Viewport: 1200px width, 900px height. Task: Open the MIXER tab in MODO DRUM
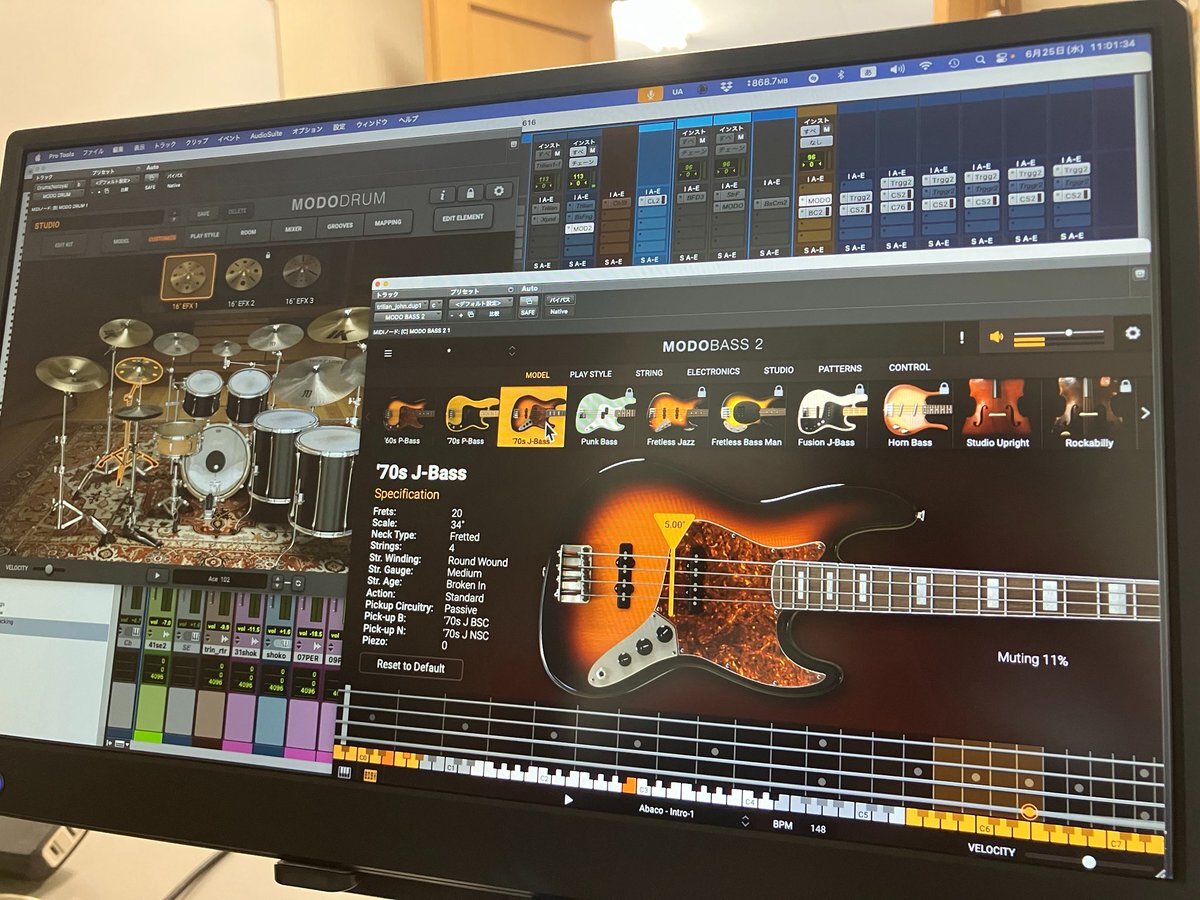point(293,230)
